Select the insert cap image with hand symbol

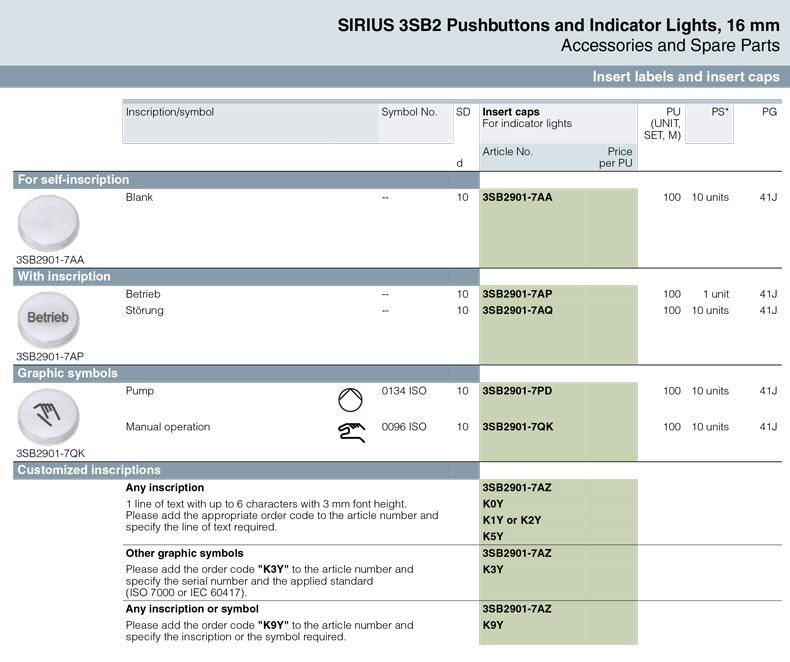[48, 413]
